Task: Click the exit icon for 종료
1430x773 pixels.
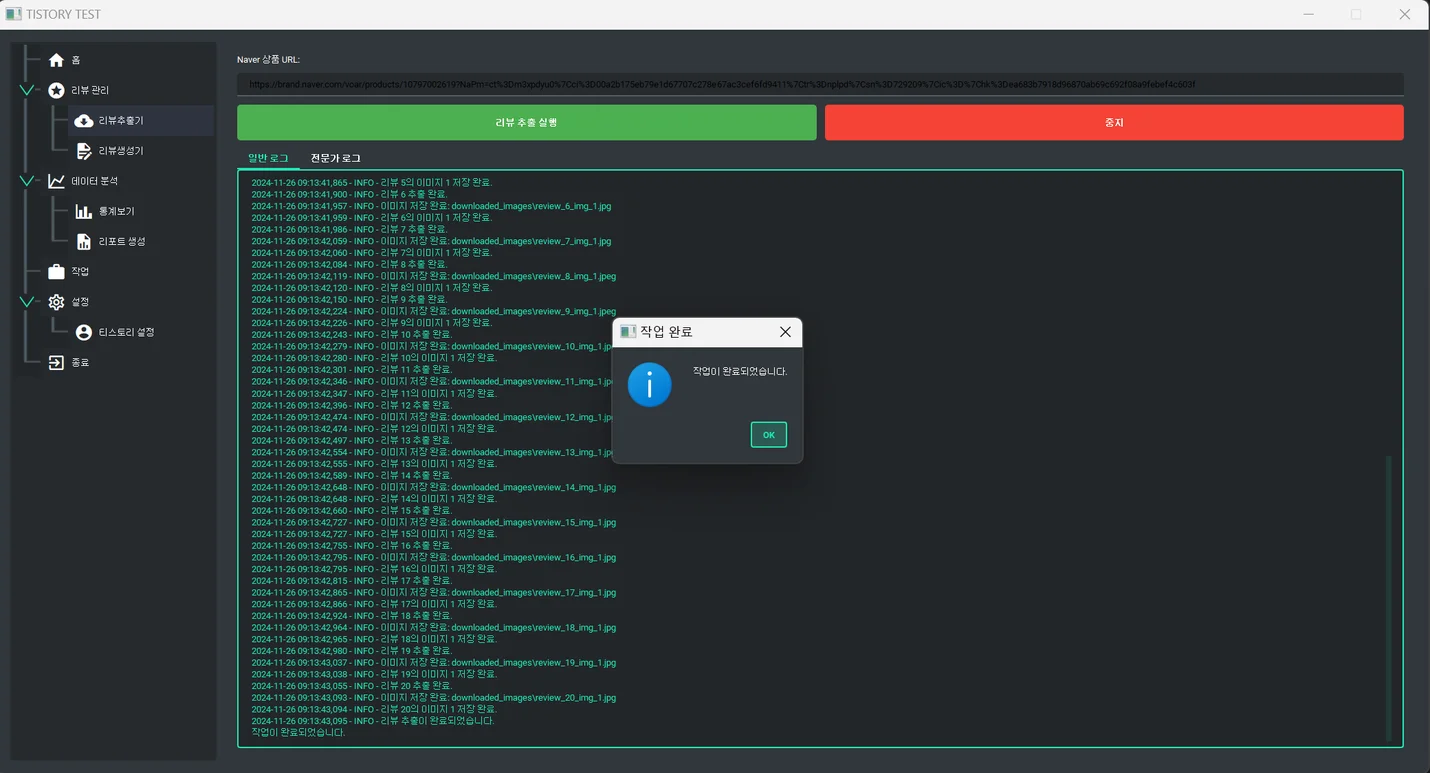Action: 56,363
